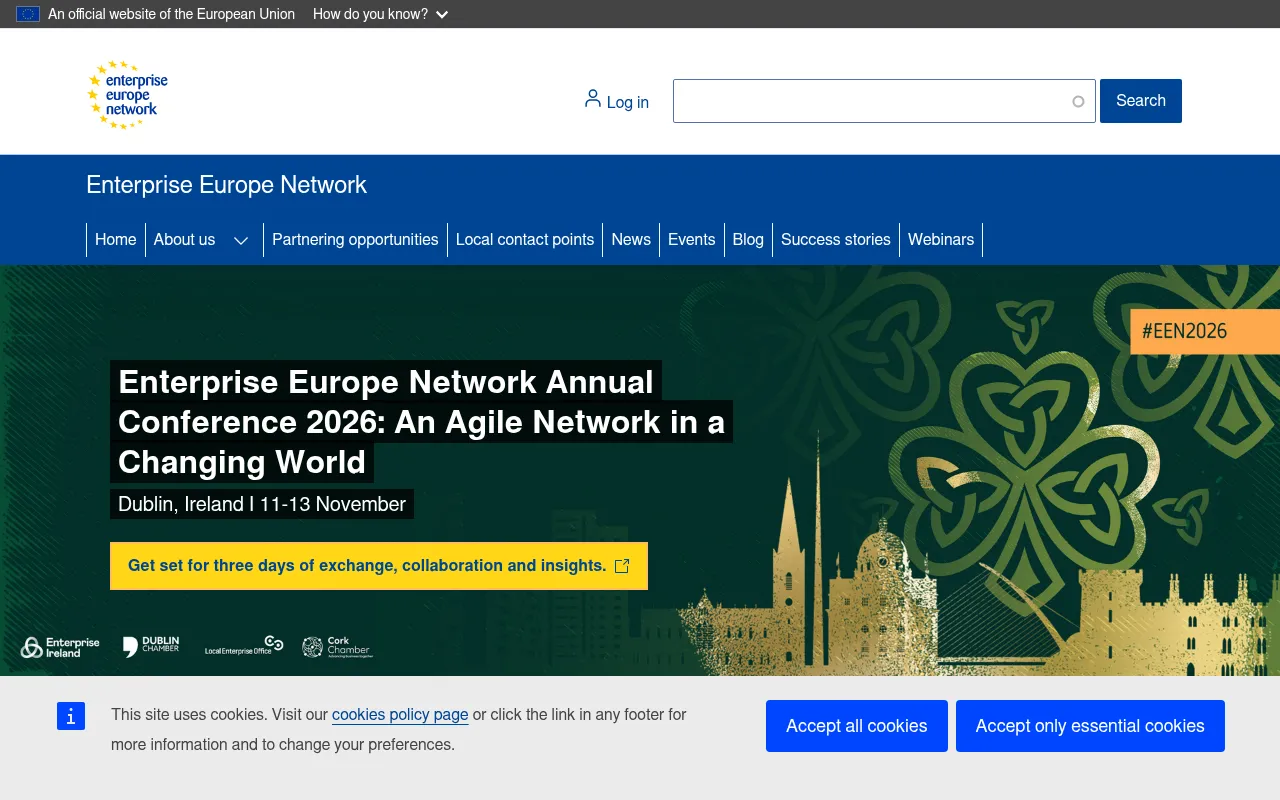Expand the 'How do you know?' dropdown
This screenshot has width=1280, height=800.
[x=381, y=14]
